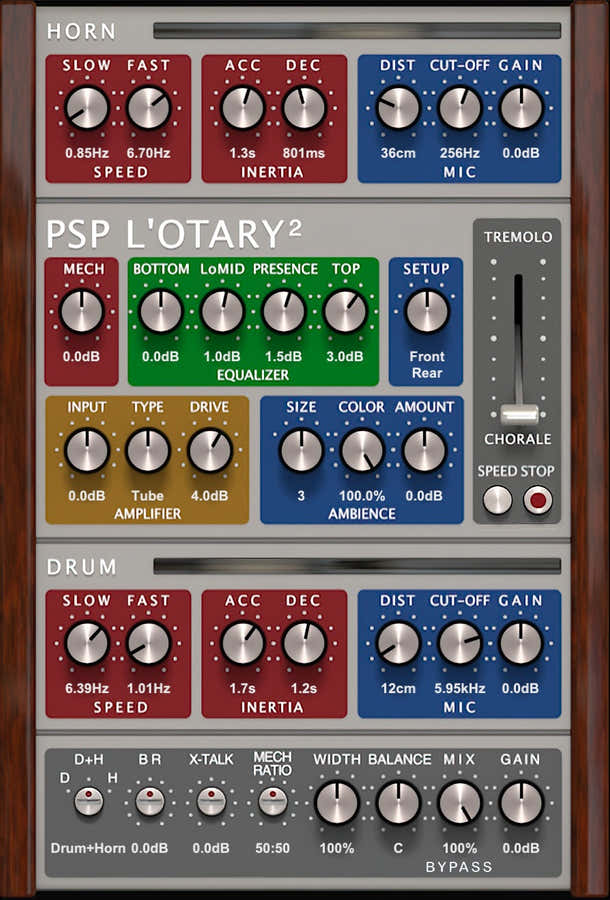Toggle the X-TALK switch
The height and width of the screenshot is (900, 610).
point(212,801)
